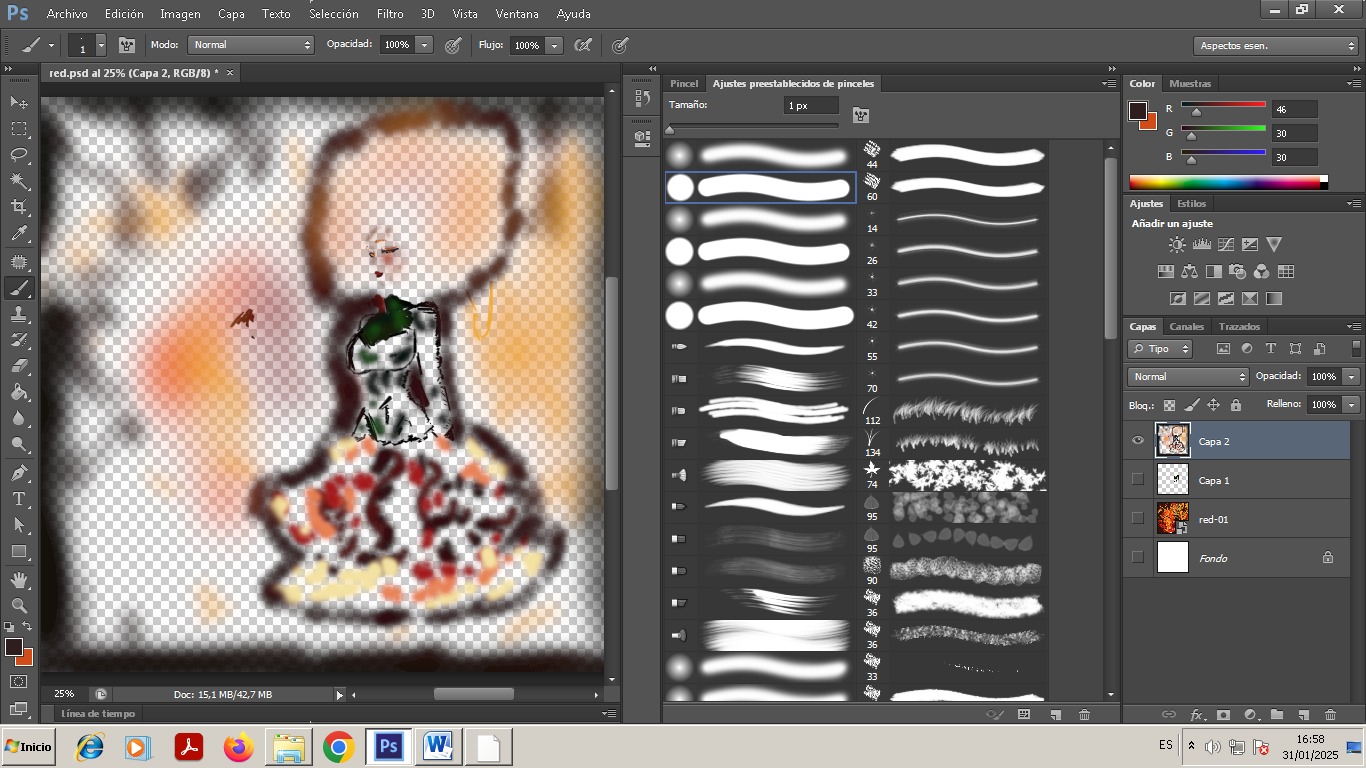The width and height of the screenshot is (1366, 768).
Task: Enable airbrush mode next to Flujo
Action: (583, 45)
